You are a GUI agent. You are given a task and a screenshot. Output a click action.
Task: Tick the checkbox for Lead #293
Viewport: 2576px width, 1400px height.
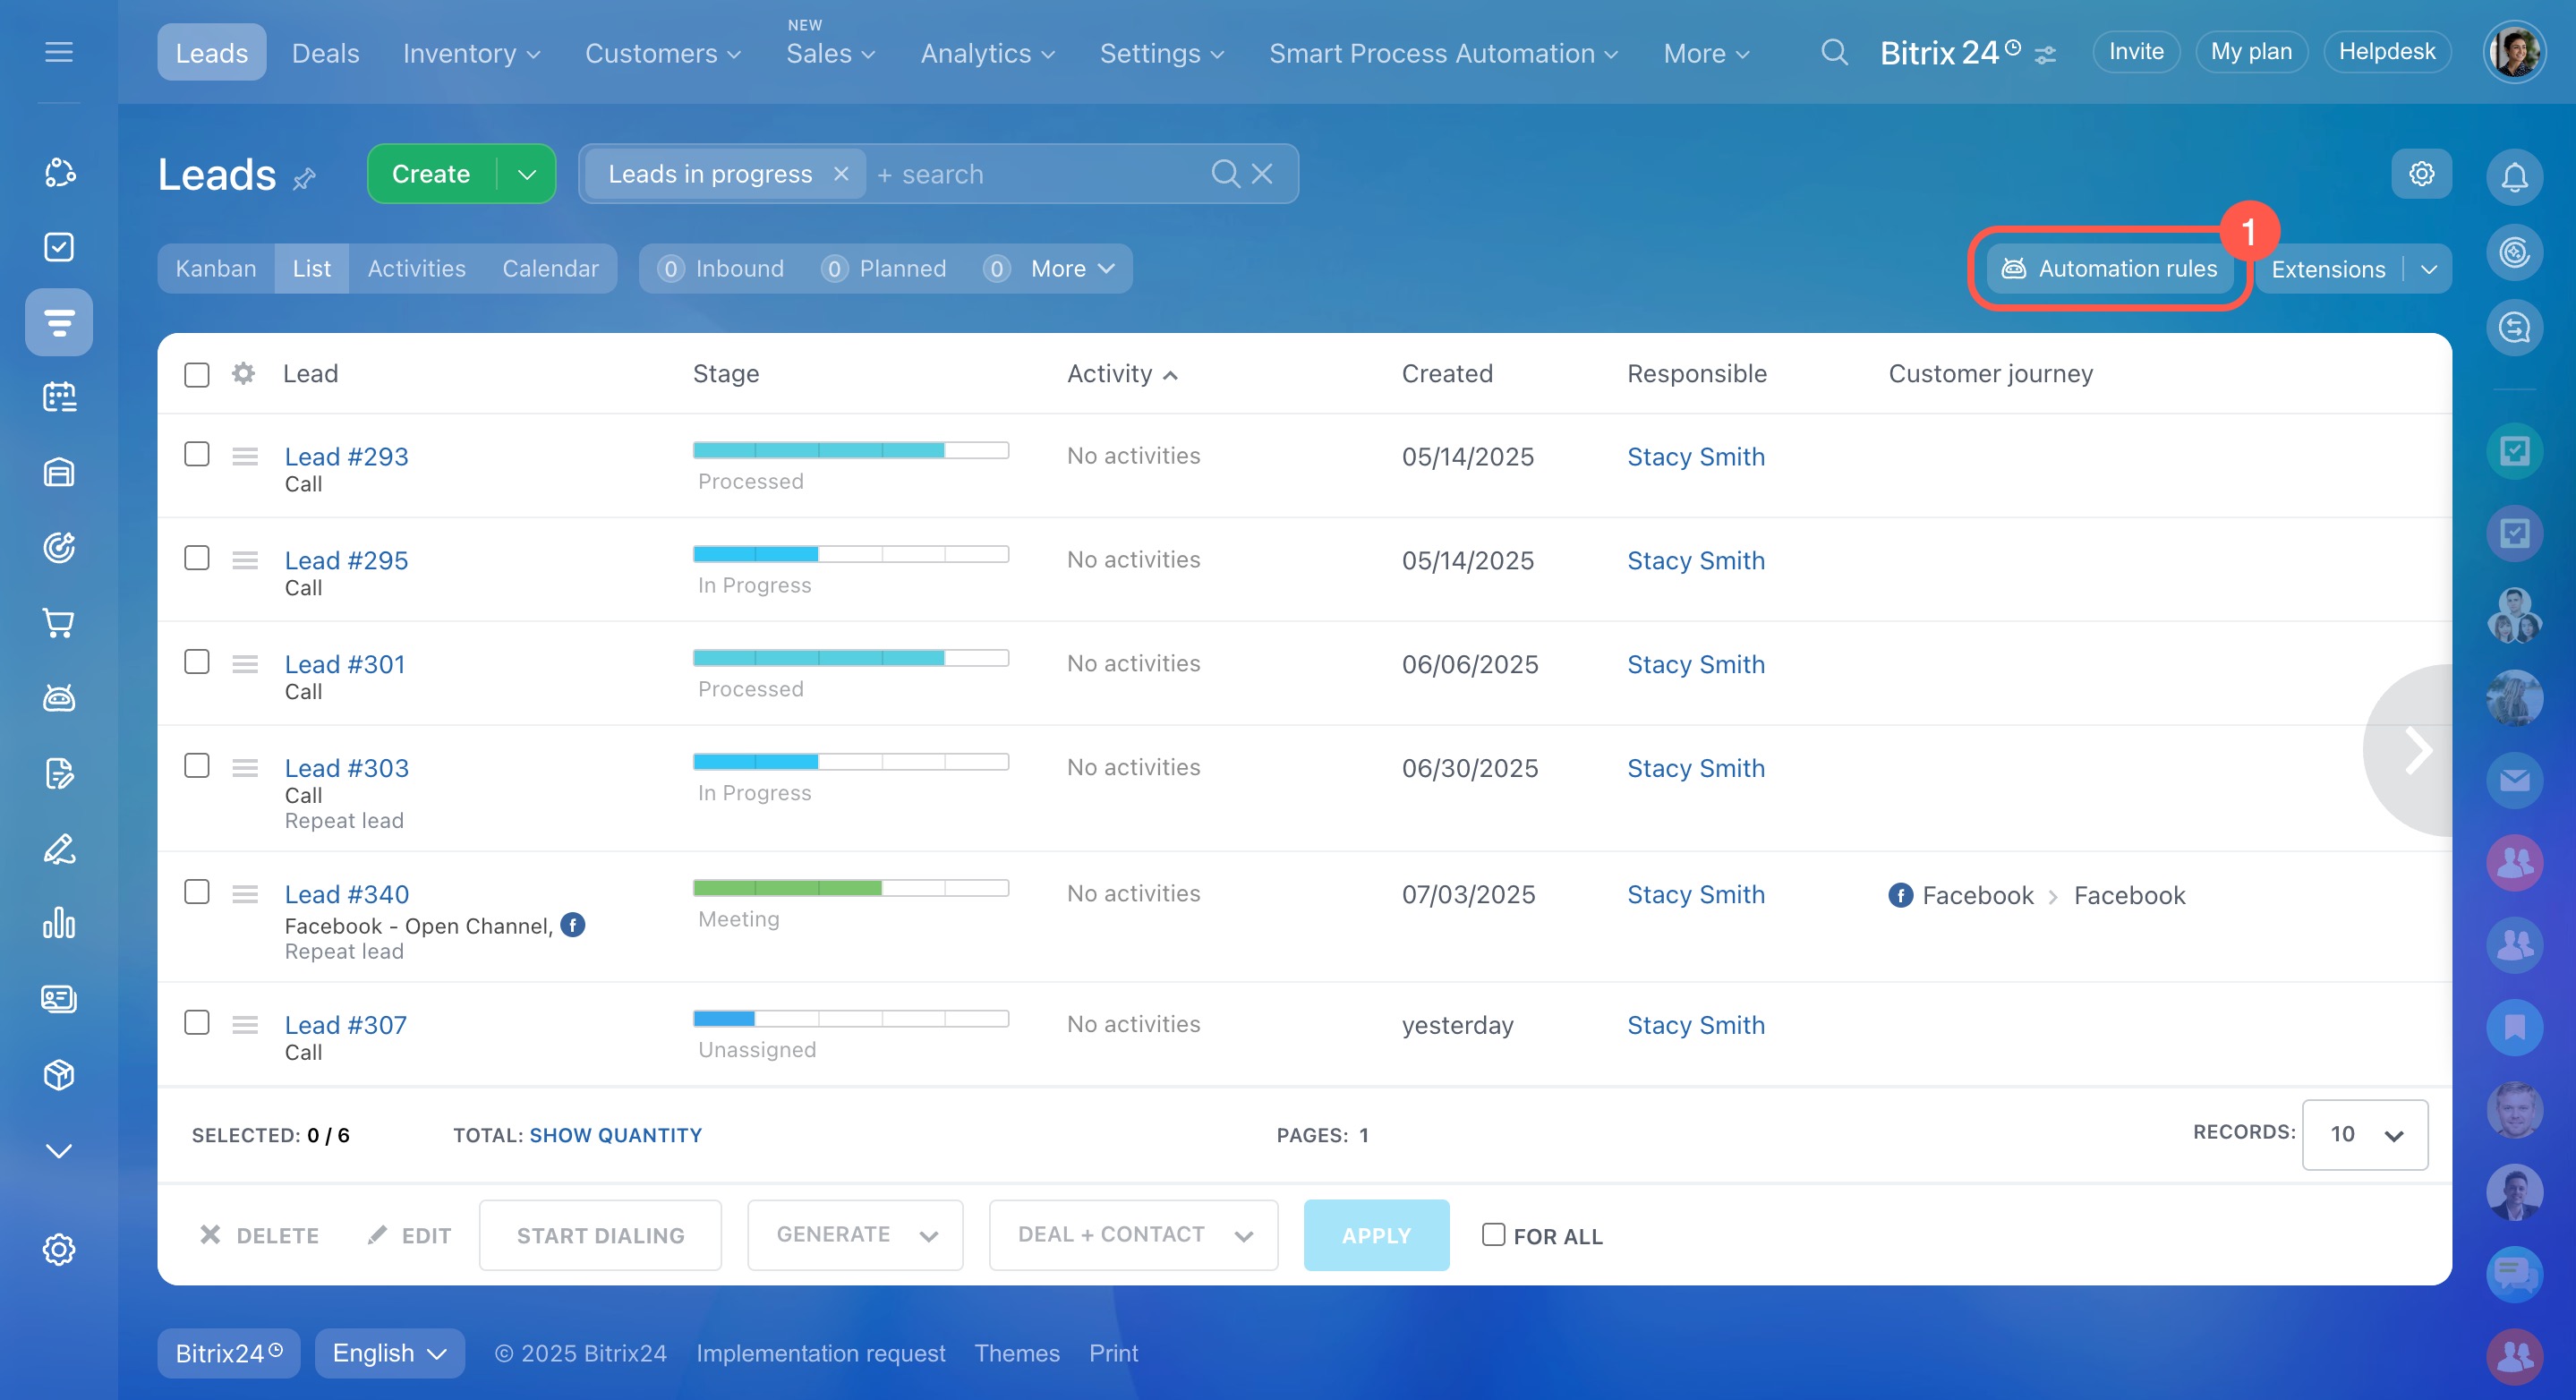click(197, 454)
